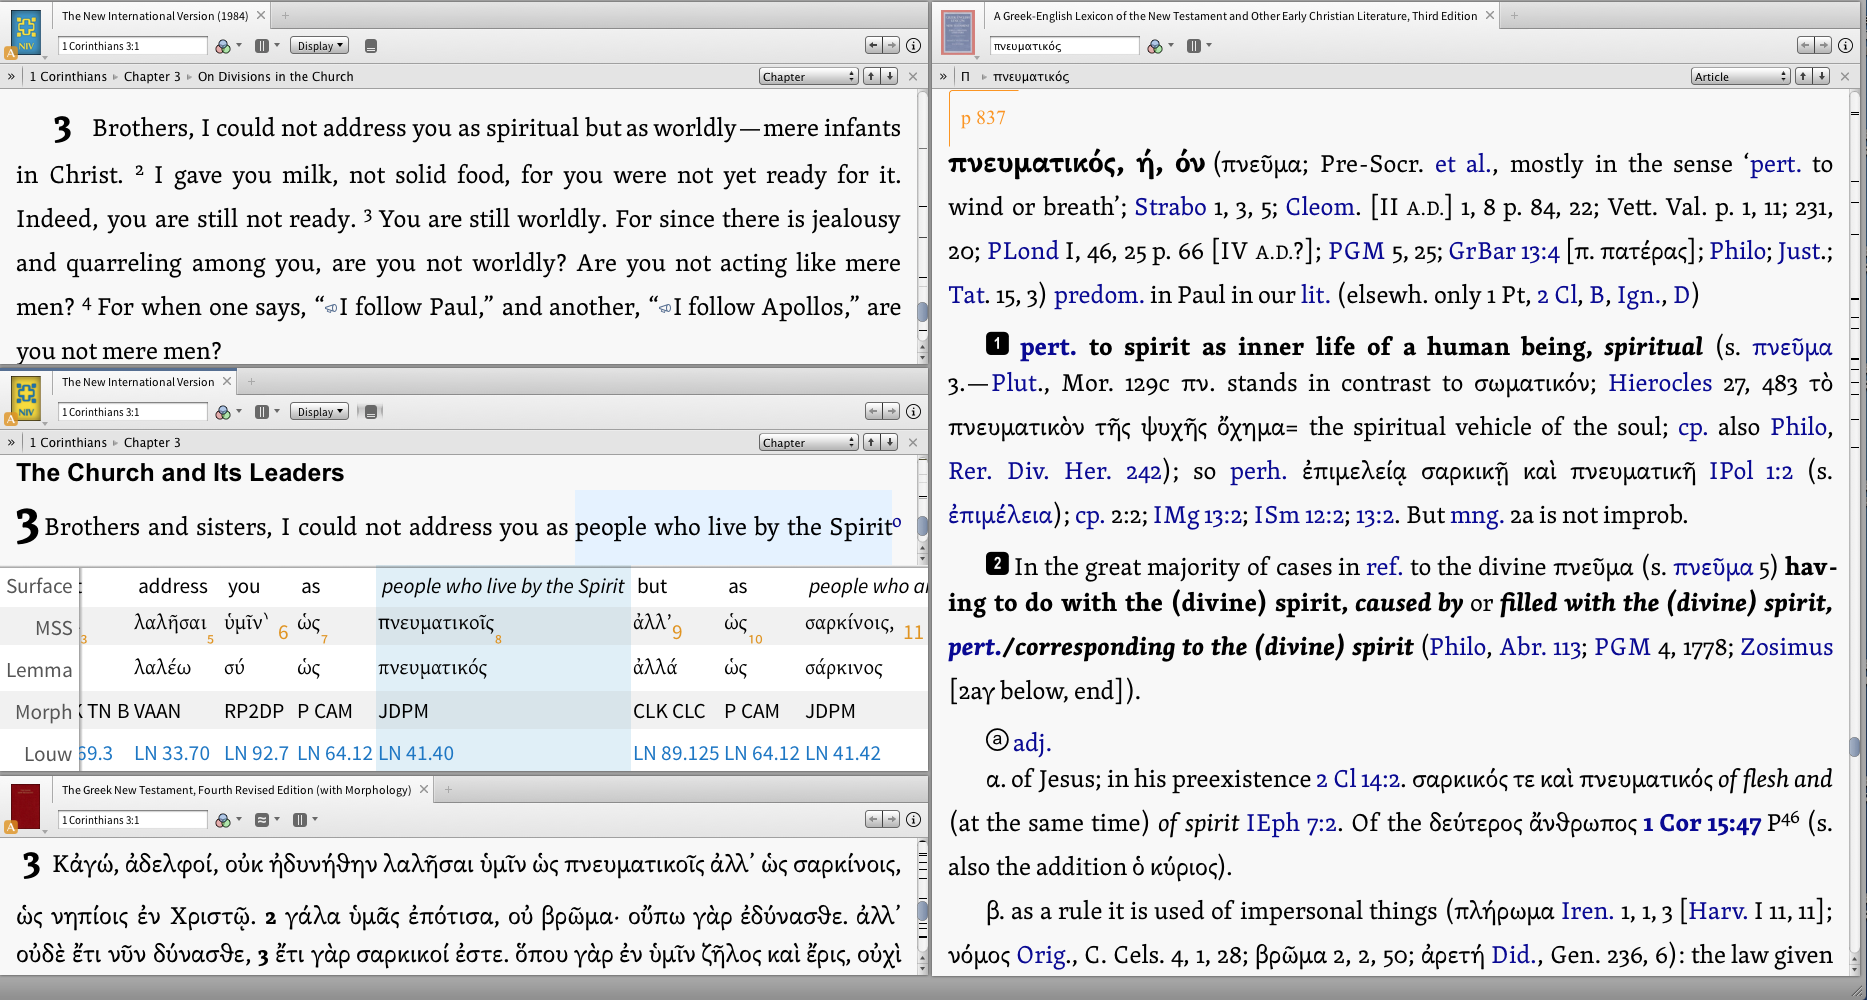The image size is (1867, 1000).
Task: Jump to next chapter in middle NIV panel
Action: (x=889, y=443)
